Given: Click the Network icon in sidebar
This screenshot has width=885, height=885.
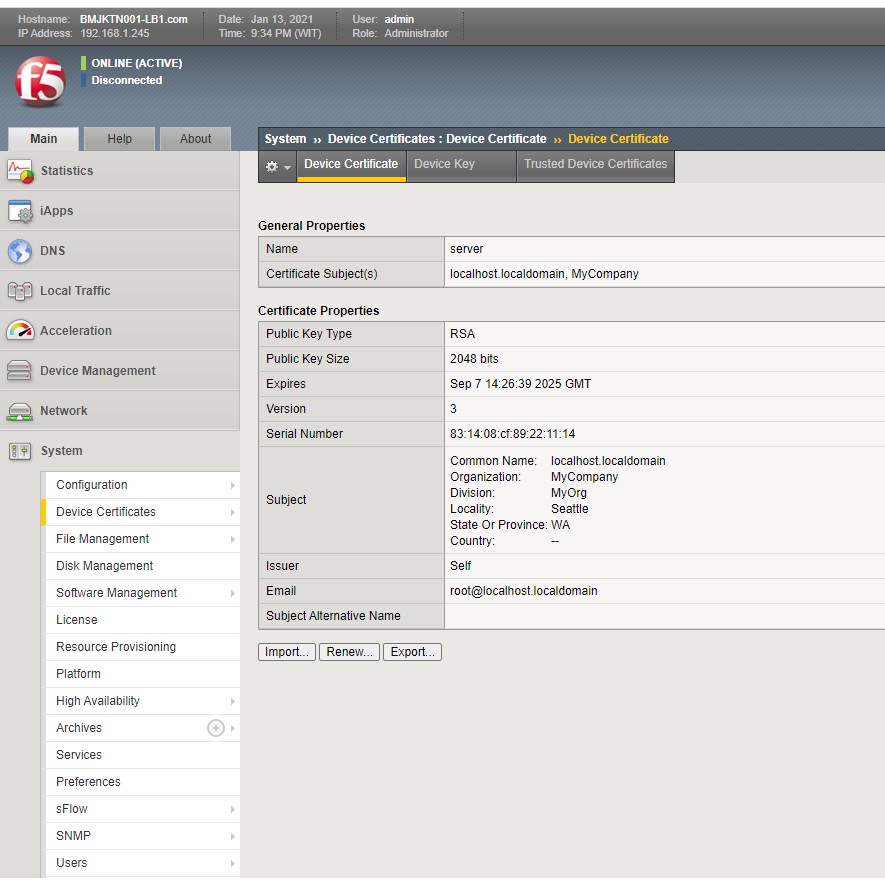Looking at the screenshot, I should (x=20, y=411).
